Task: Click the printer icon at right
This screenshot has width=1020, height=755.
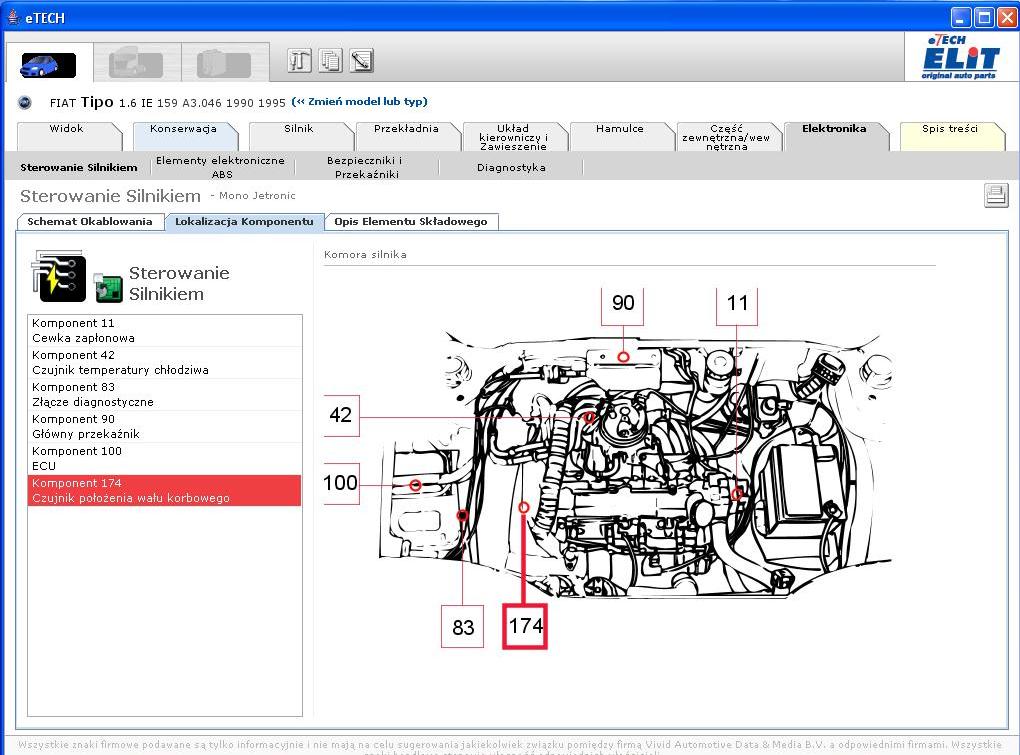Action: coord(996,195)
